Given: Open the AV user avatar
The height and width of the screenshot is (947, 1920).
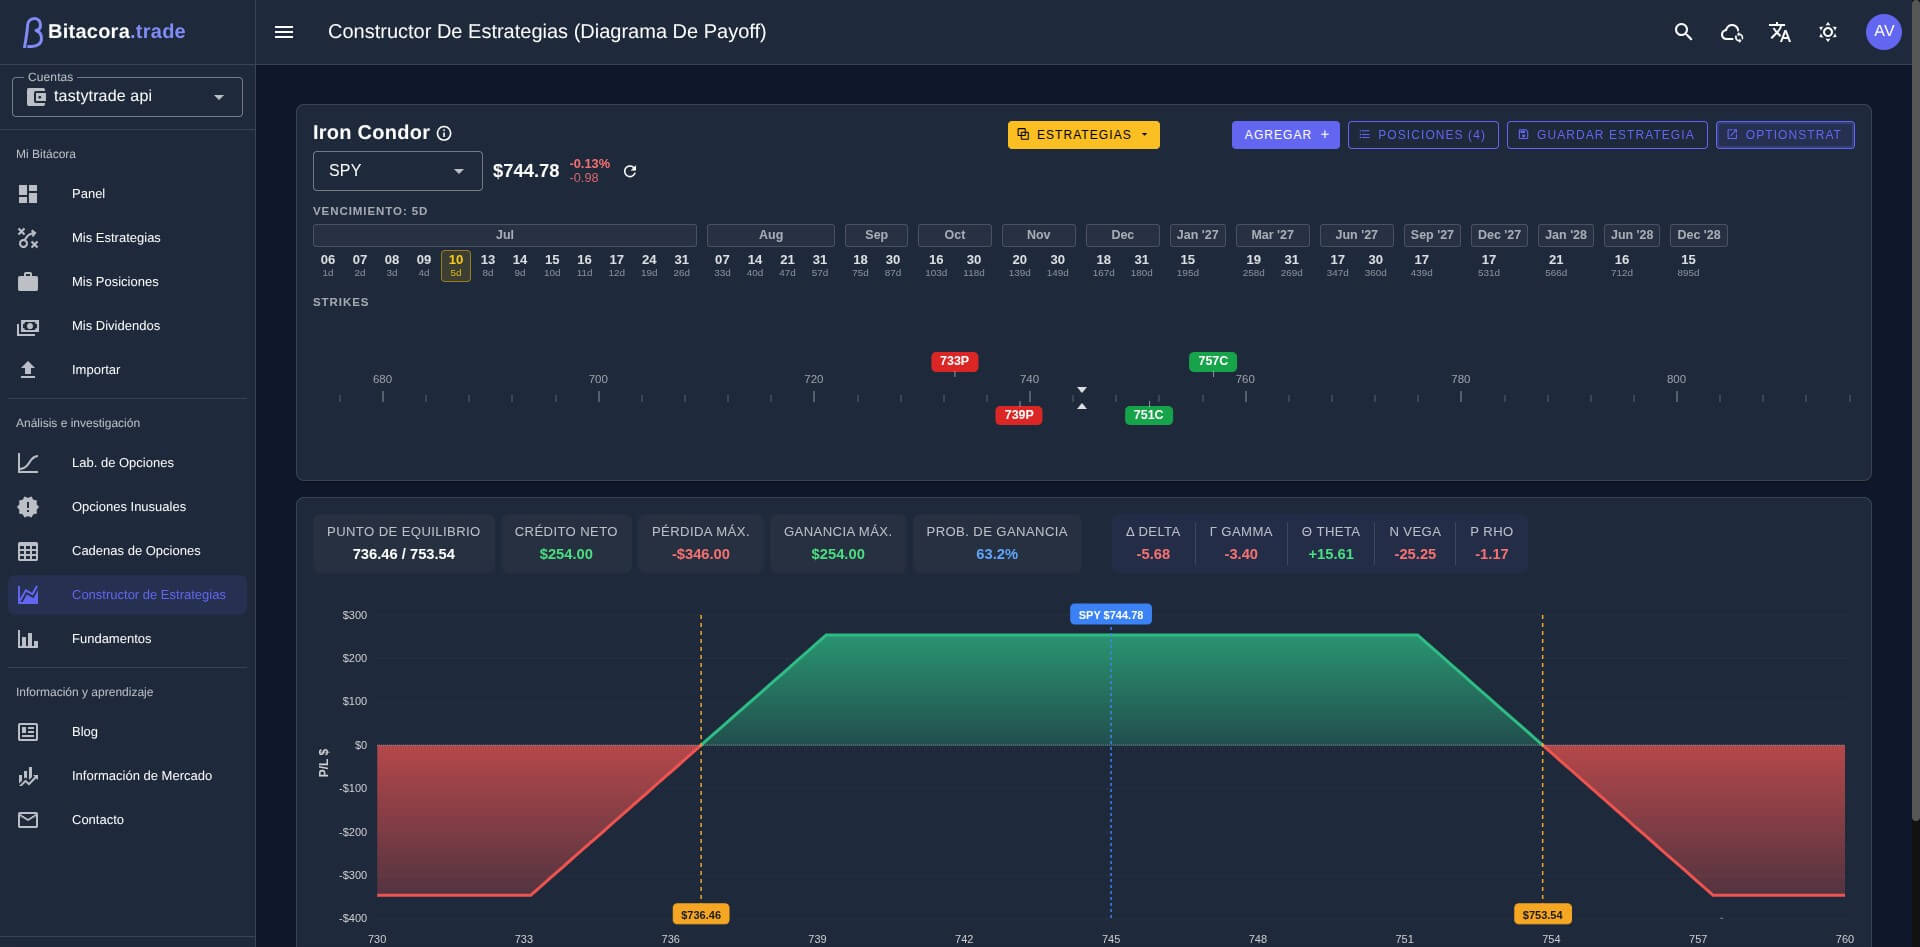Looking at the screenshot, I should click(x=1884, y=32).
